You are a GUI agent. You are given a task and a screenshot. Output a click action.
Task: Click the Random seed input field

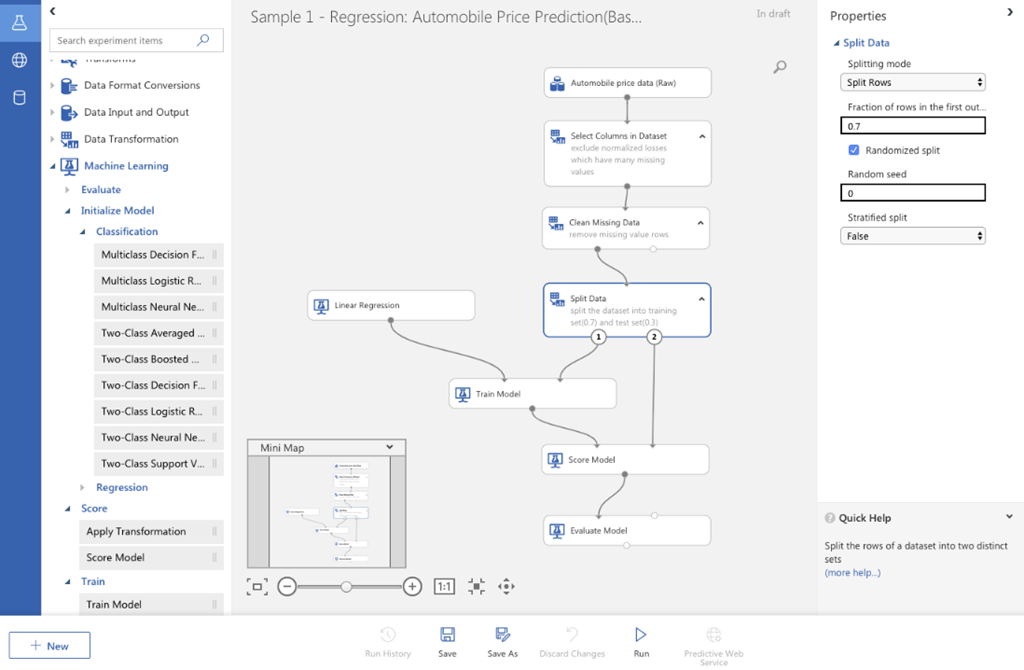[x=912, y=193]
